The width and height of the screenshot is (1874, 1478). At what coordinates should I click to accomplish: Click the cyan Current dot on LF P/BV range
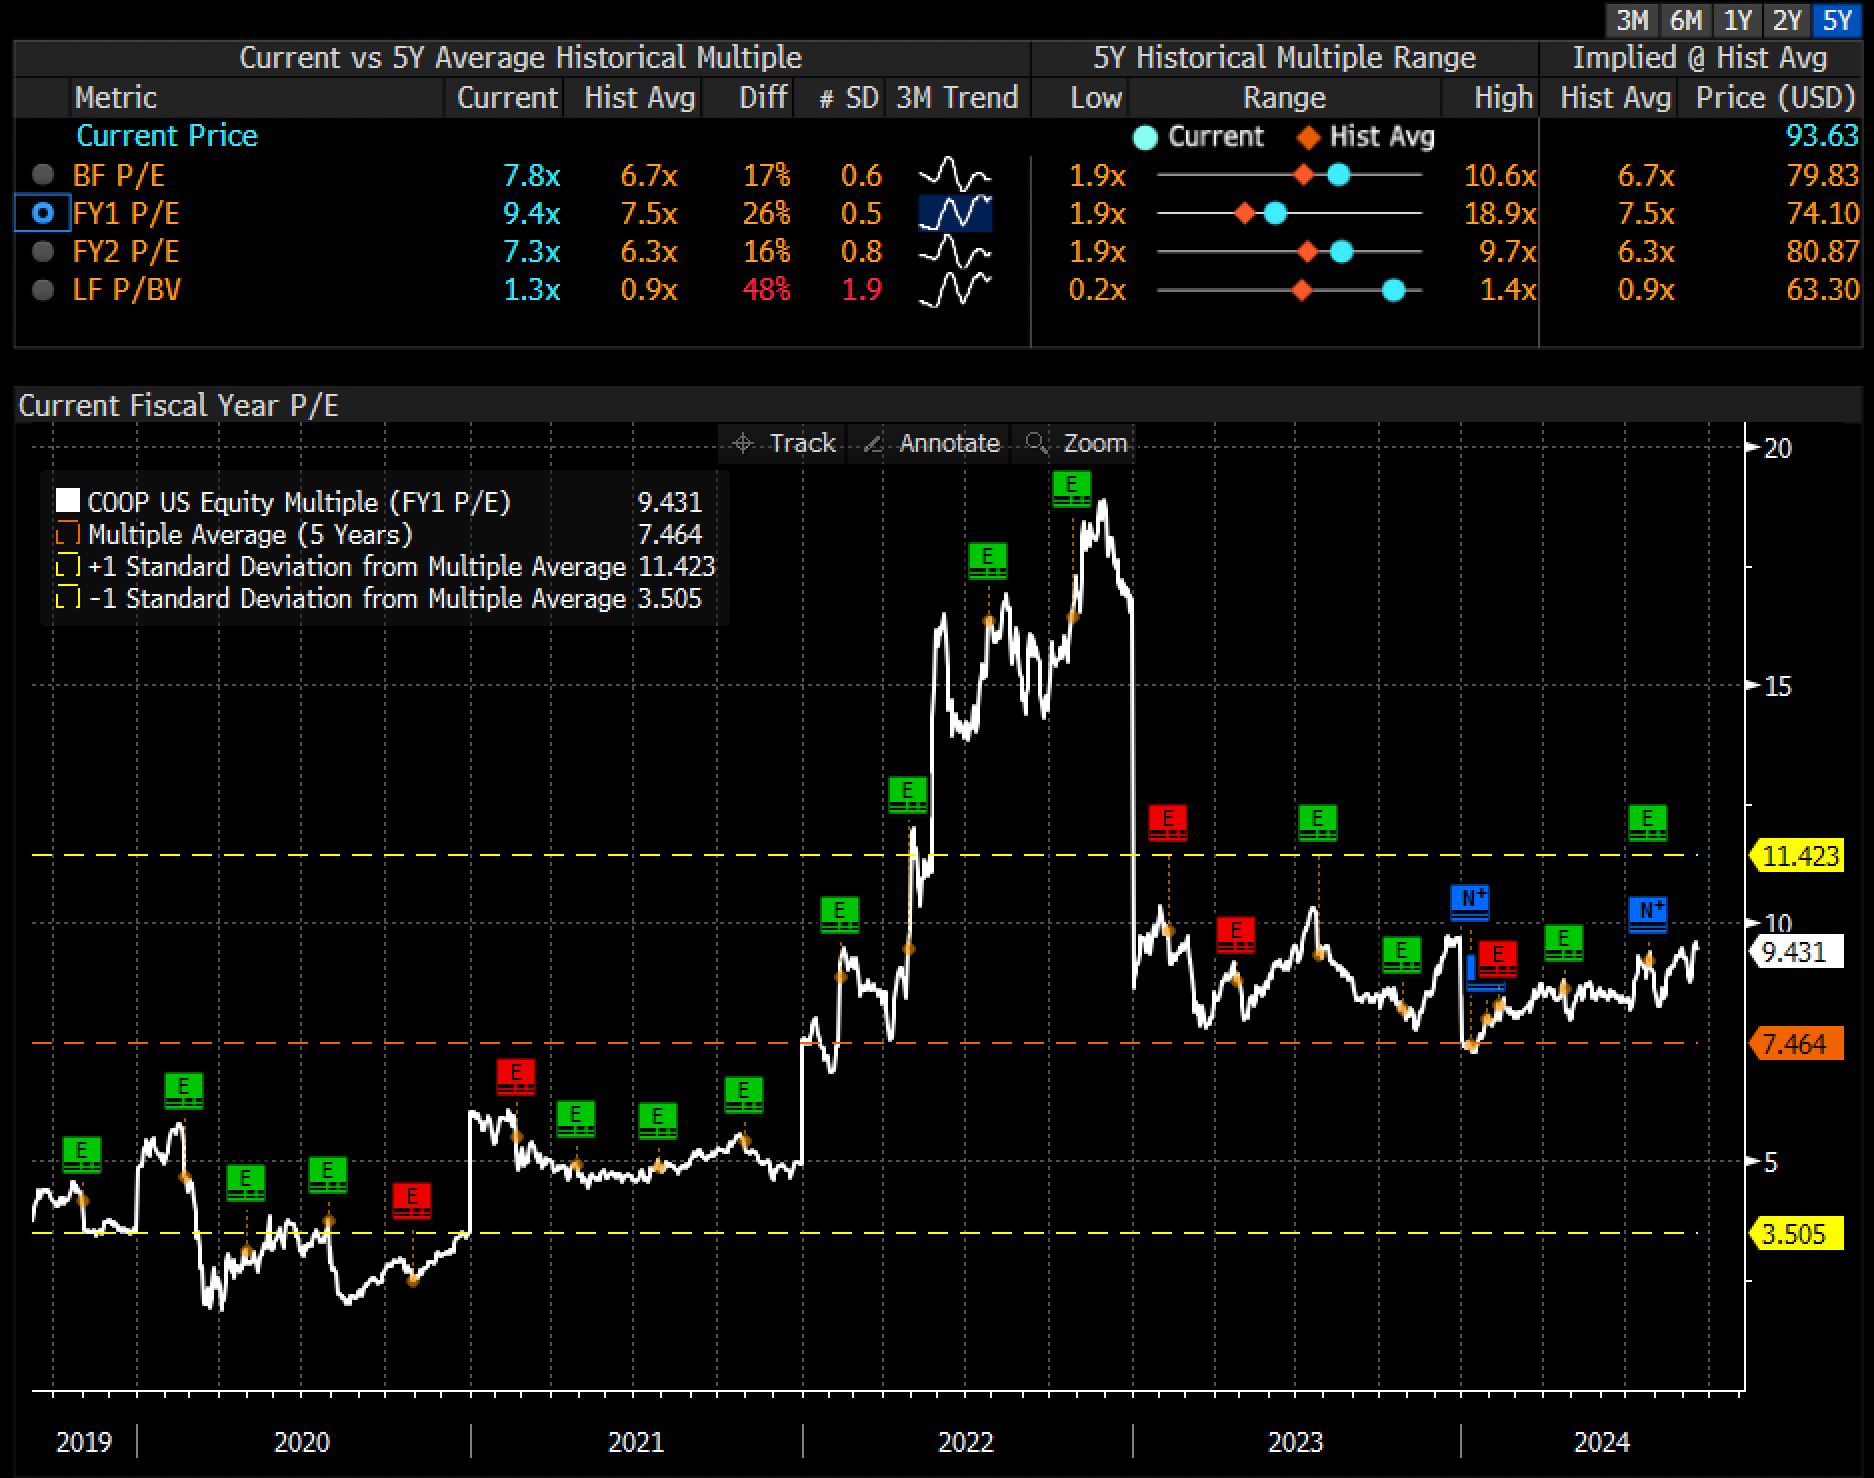pos(1393,290)
